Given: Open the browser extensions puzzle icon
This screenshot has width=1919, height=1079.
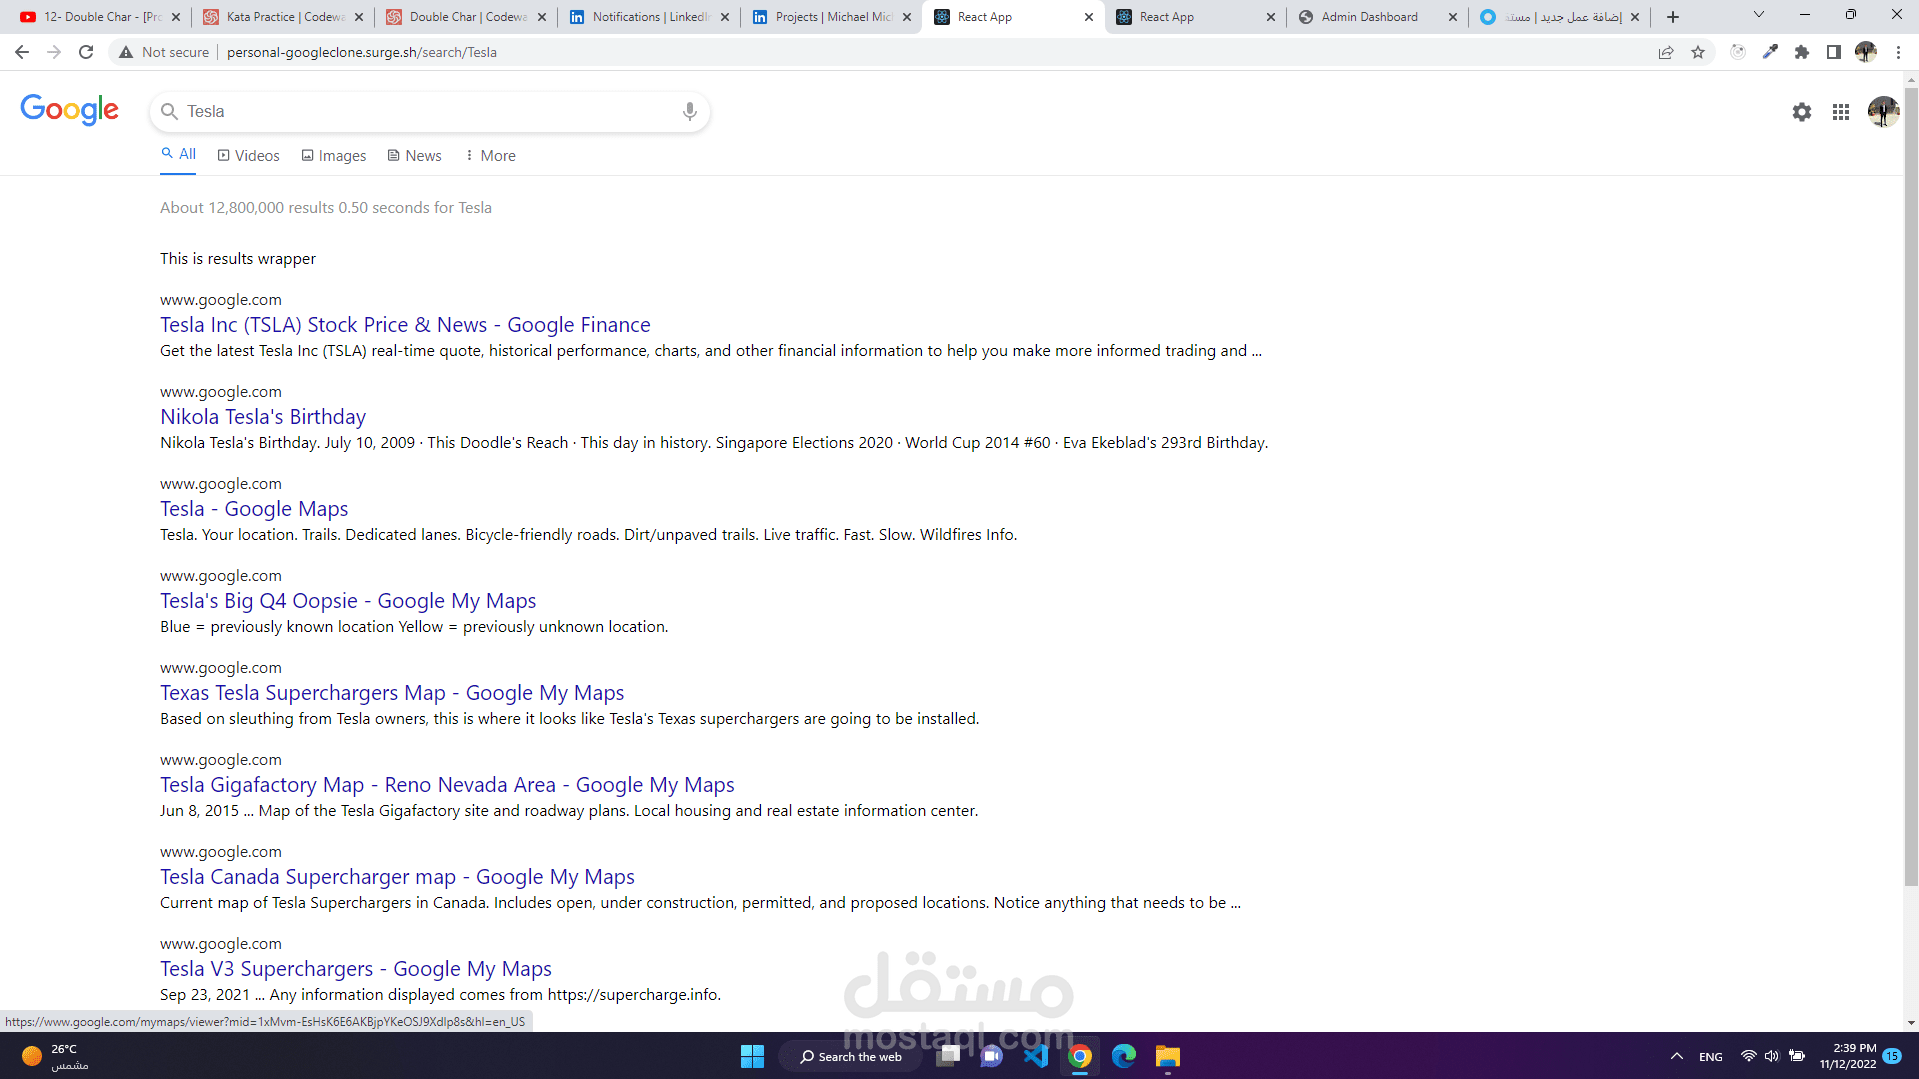Looking at the screenshot, I should [x=1802, y=52].
